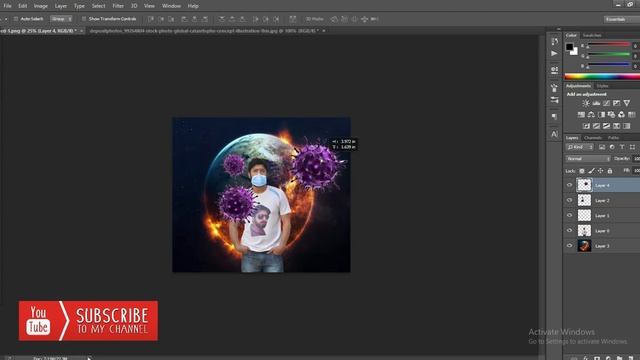640x360 pixels.
Task: Hide Layer 3 with its eye icon
Action: (569, 245)
